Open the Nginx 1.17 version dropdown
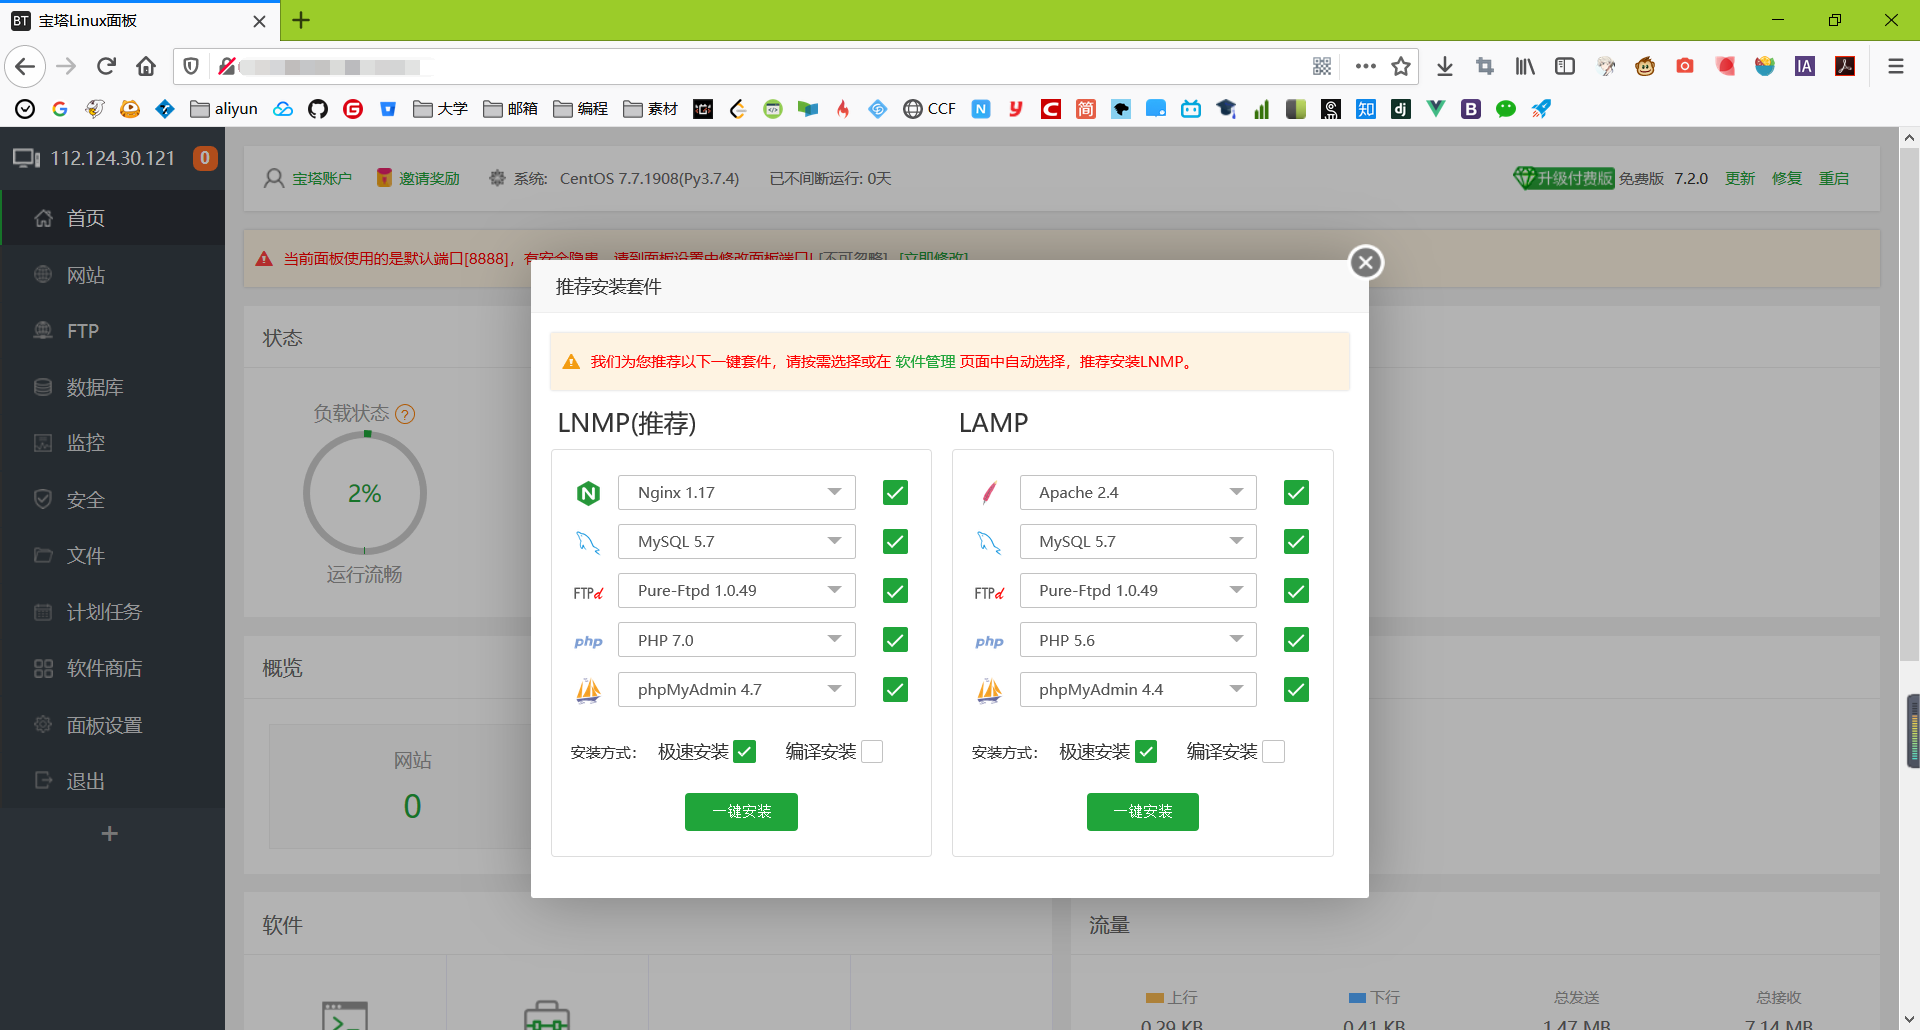The height and width of the screenshot is (1030, 1920). pos(737,493)
